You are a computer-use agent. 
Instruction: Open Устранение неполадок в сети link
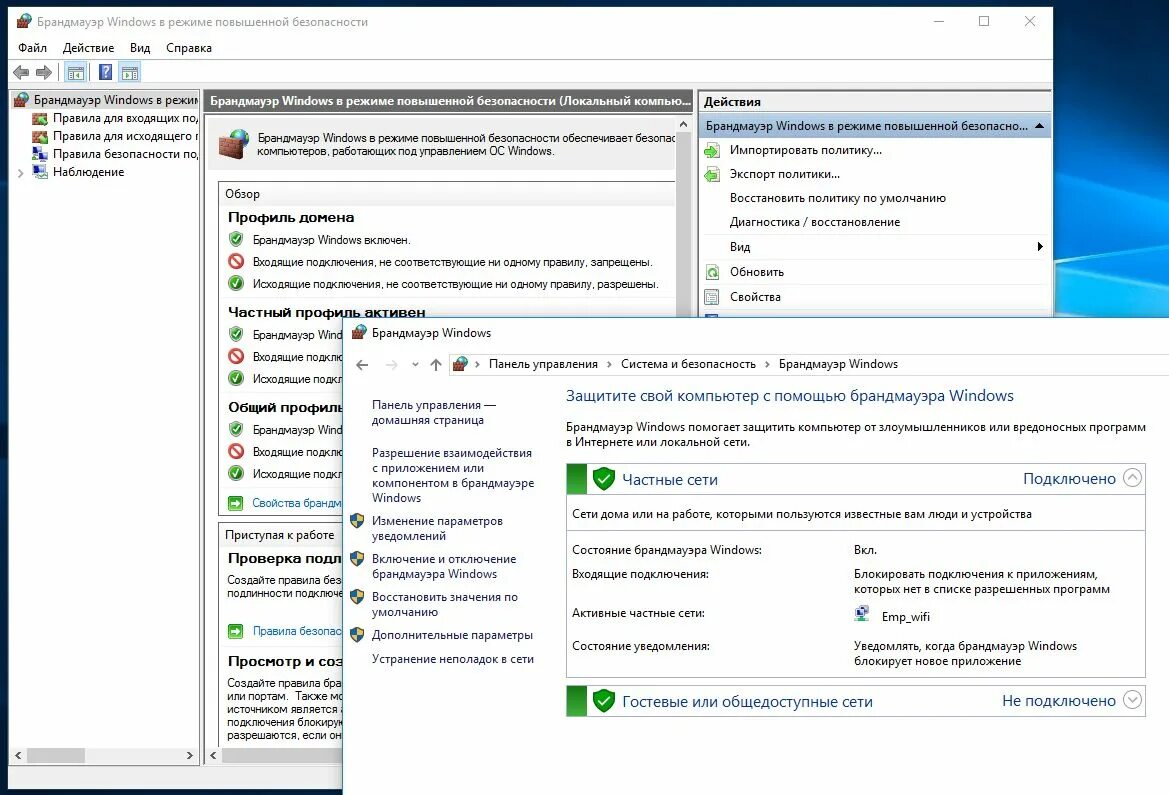[x=453, y=659]
